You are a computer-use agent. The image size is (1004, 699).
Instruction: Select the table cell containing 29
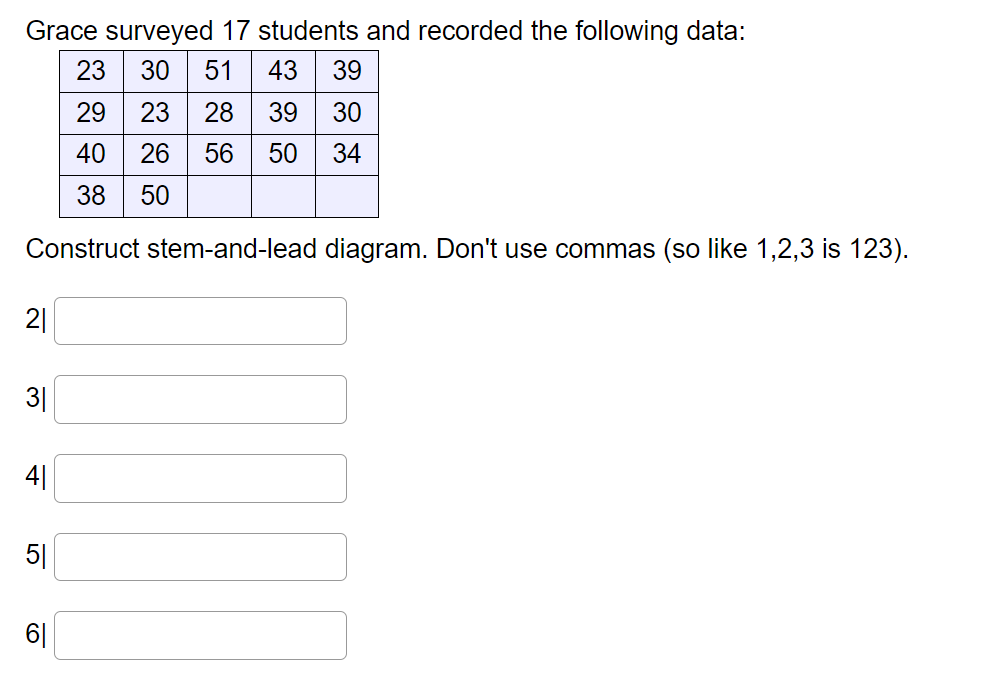click(x=91, y=112)
